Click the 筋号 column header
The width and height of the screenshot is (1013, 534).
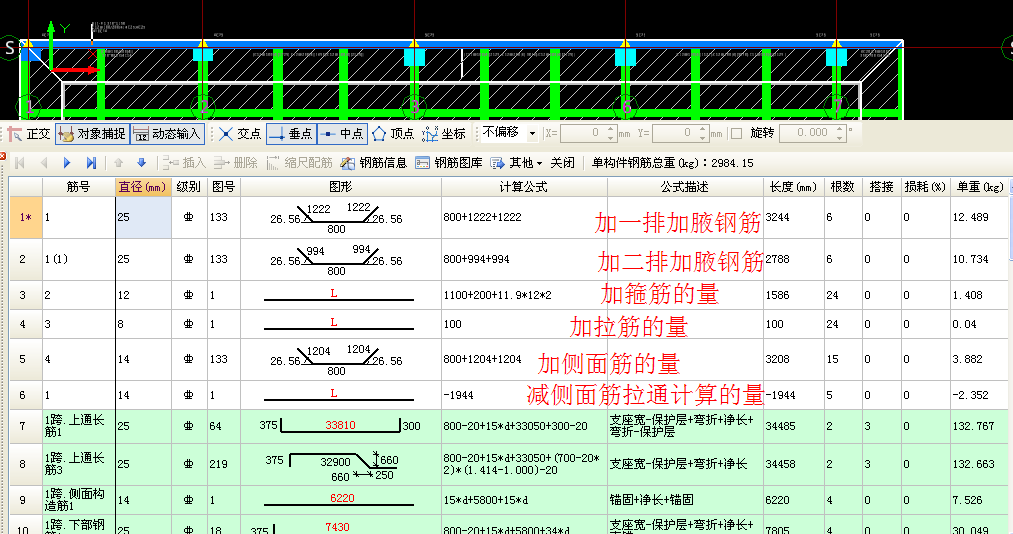point(79,187)
